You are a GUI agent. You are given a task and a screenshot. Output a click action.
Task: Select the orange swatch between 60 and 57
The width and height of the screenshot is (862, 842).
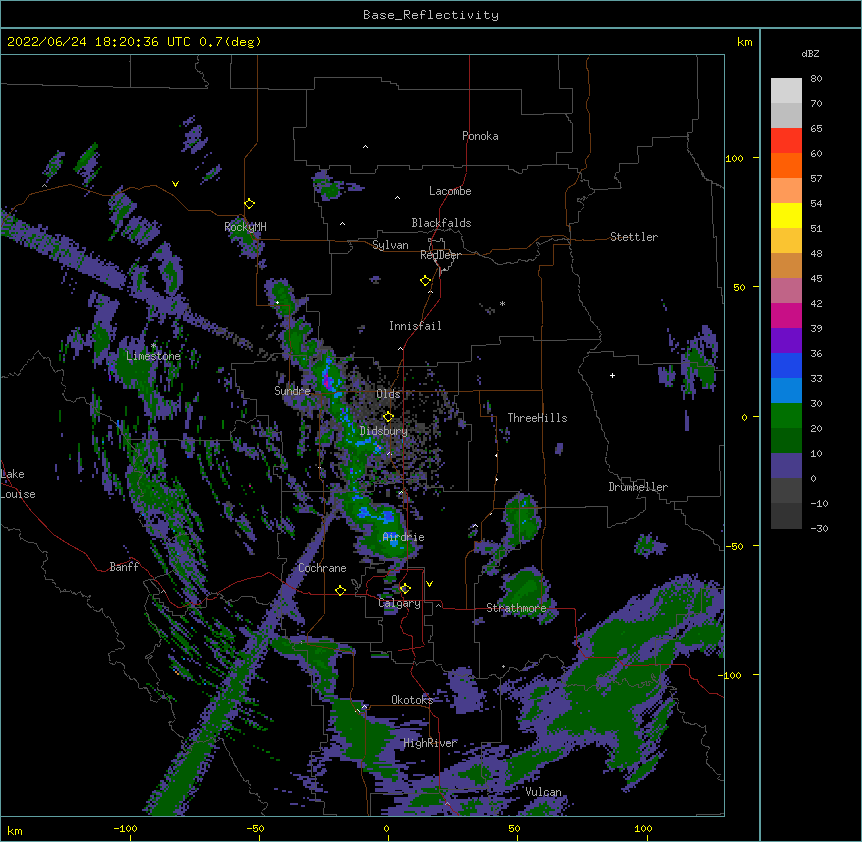point(786,165)
